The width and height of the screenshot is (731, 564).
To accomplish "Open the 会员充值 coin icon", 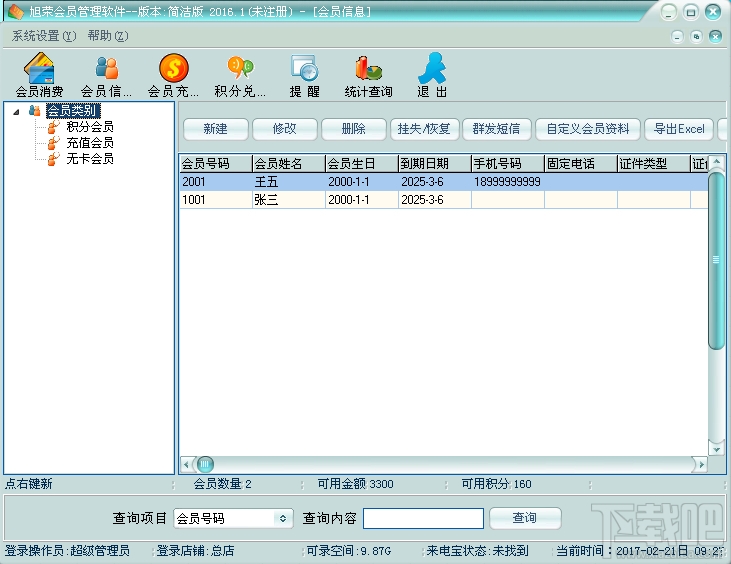I will [173, 68].
